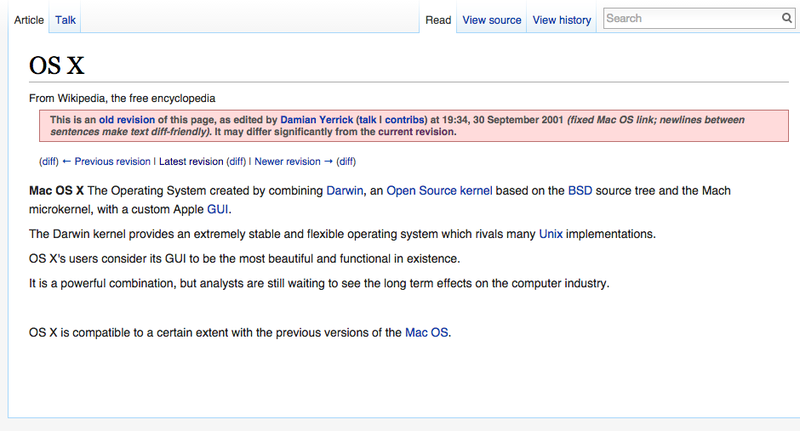This screenshot has width=800, height=431.
Task: Click the 'It is a powerful combination' sentence
Action: click(319, 284)
